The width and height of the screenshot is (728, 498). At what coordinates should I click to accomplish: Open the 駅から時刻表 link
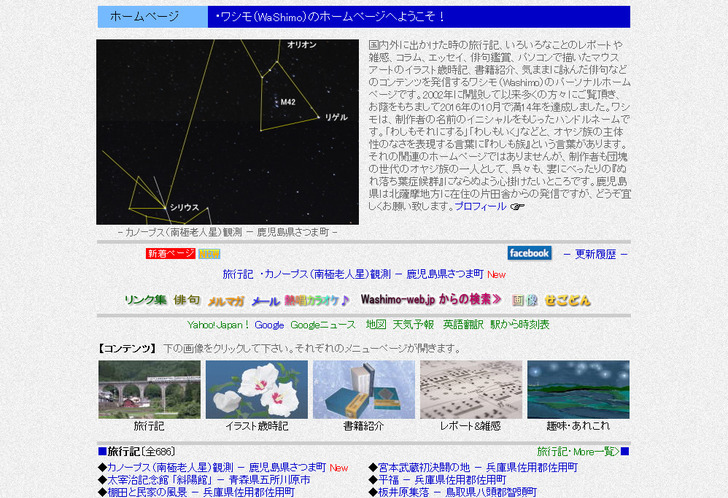[x=519, y=325]
